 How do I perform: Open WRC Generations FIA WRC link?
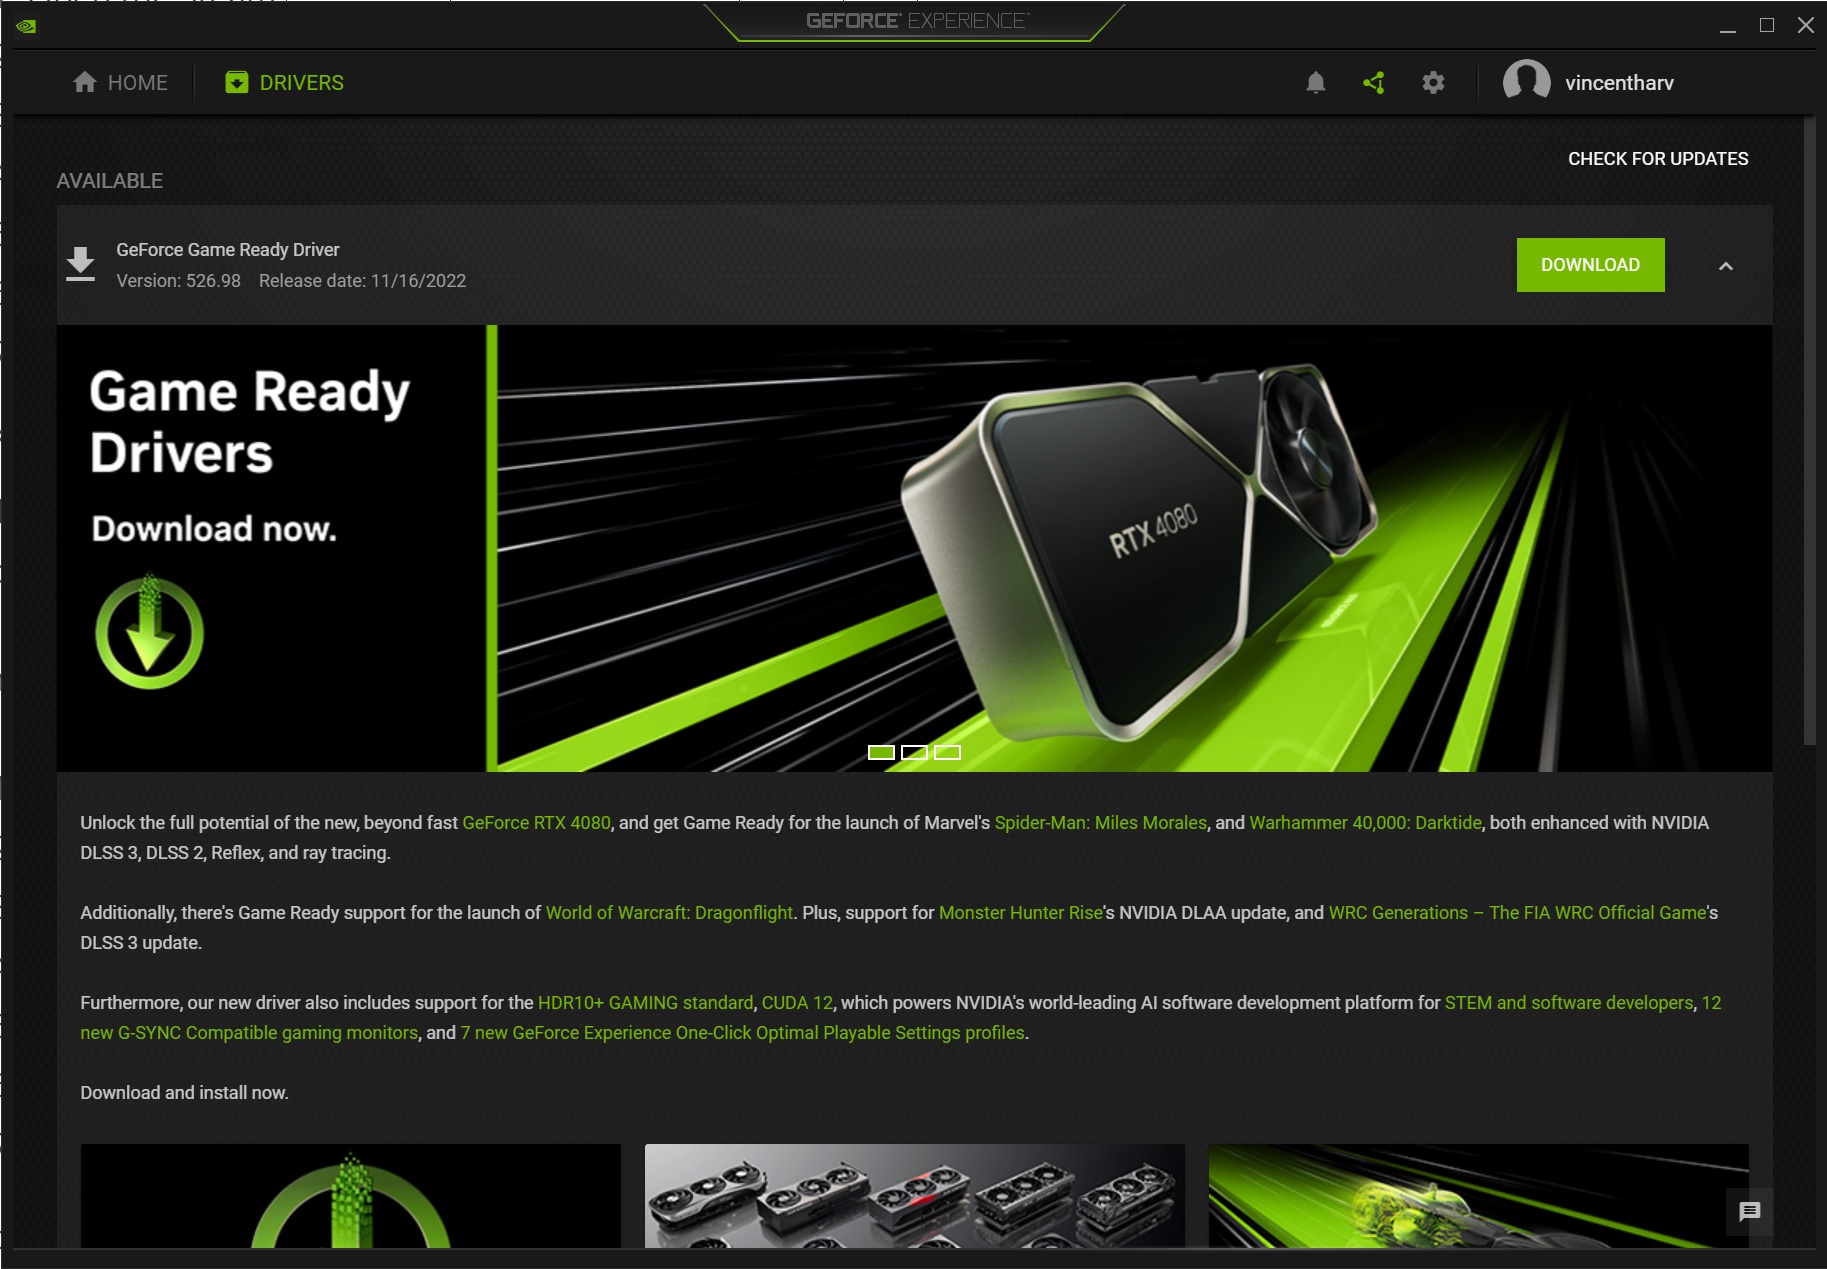coord(1517,913)
